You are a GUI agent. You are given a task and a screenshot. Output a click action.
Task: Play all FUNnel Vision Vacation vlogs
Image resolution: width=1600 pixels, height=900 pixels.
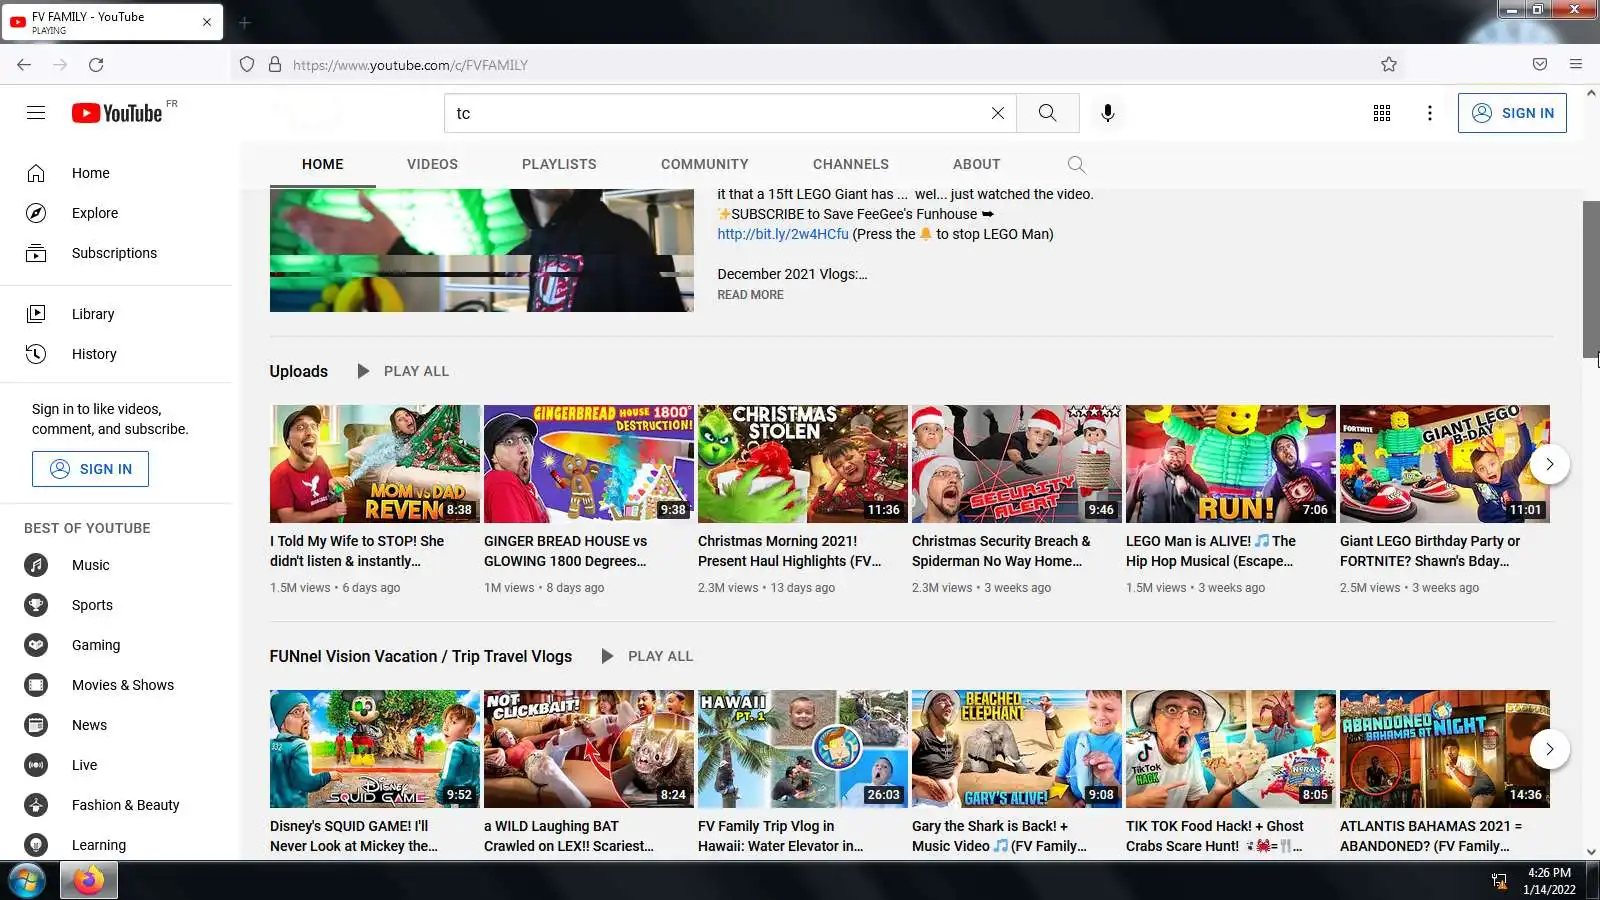coord(648,656)
